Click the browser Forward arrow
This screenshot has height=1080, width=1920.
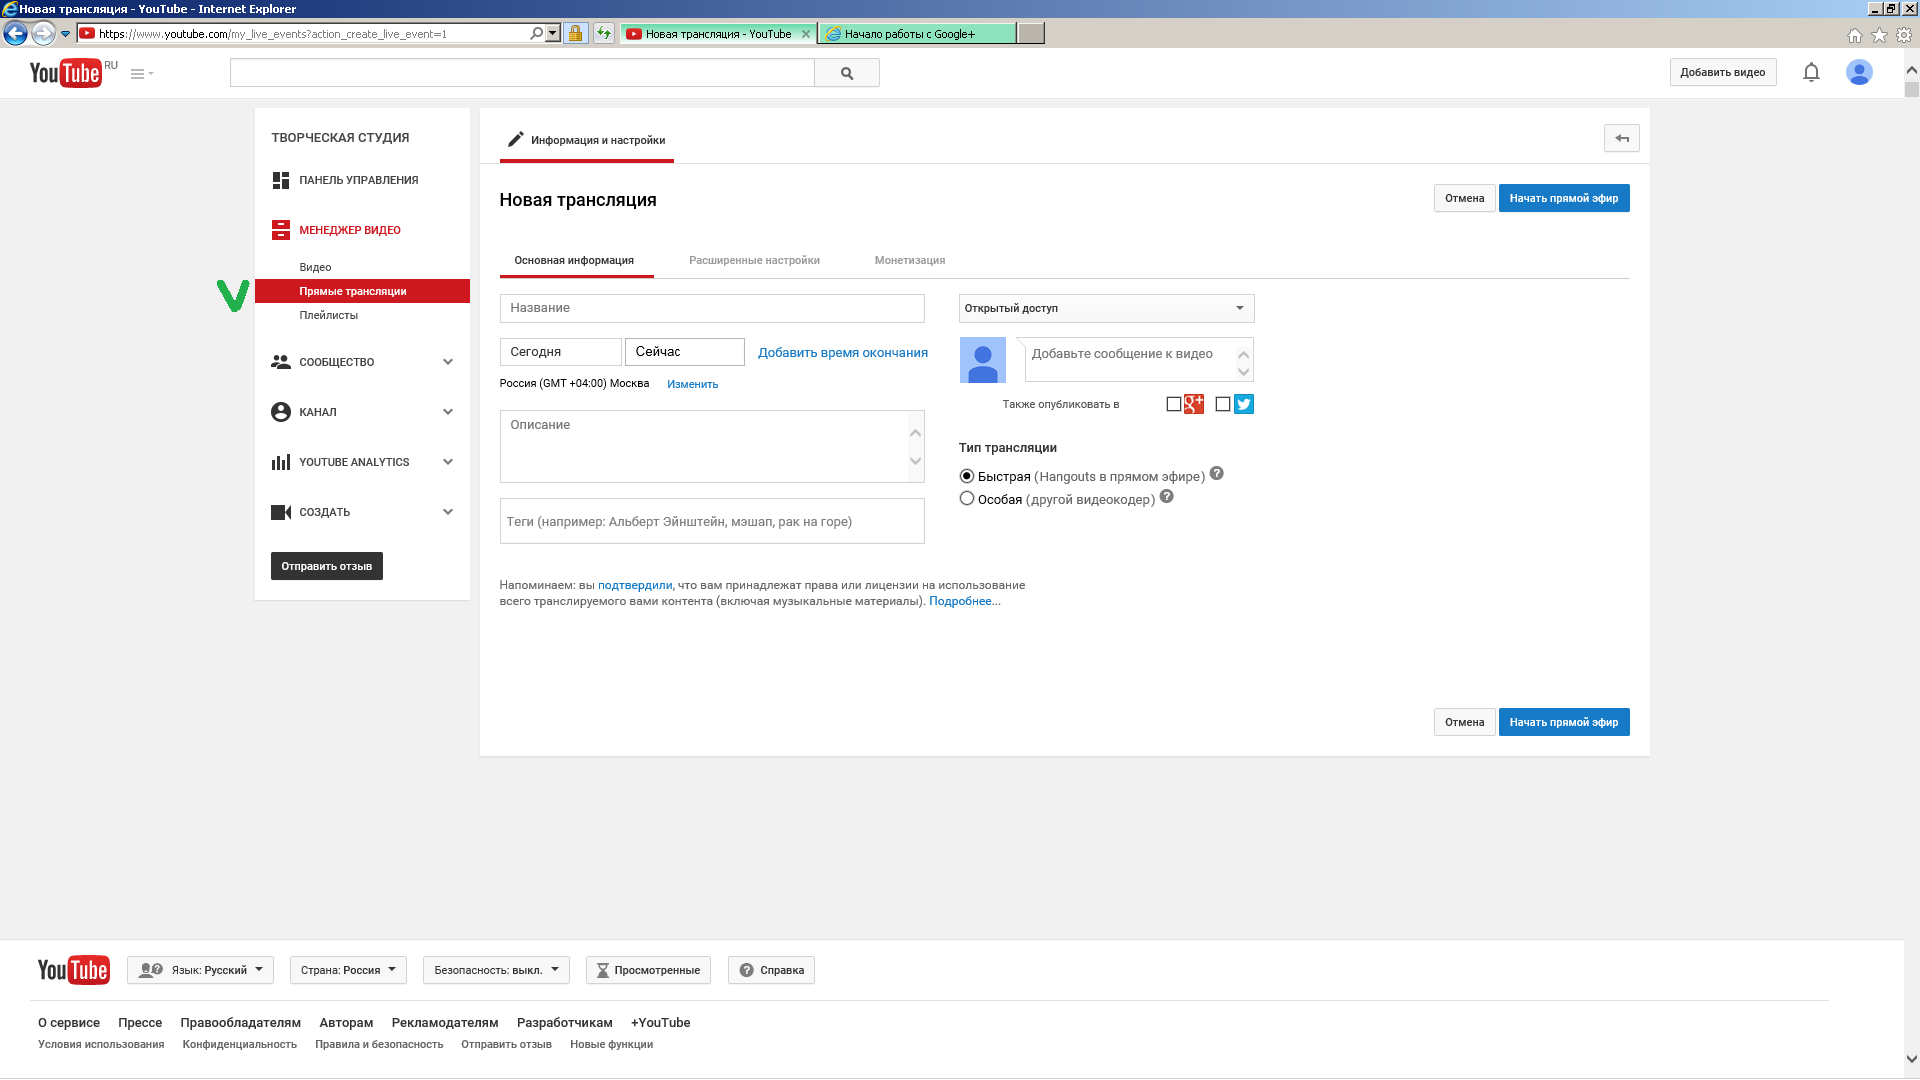pos(43,34)
